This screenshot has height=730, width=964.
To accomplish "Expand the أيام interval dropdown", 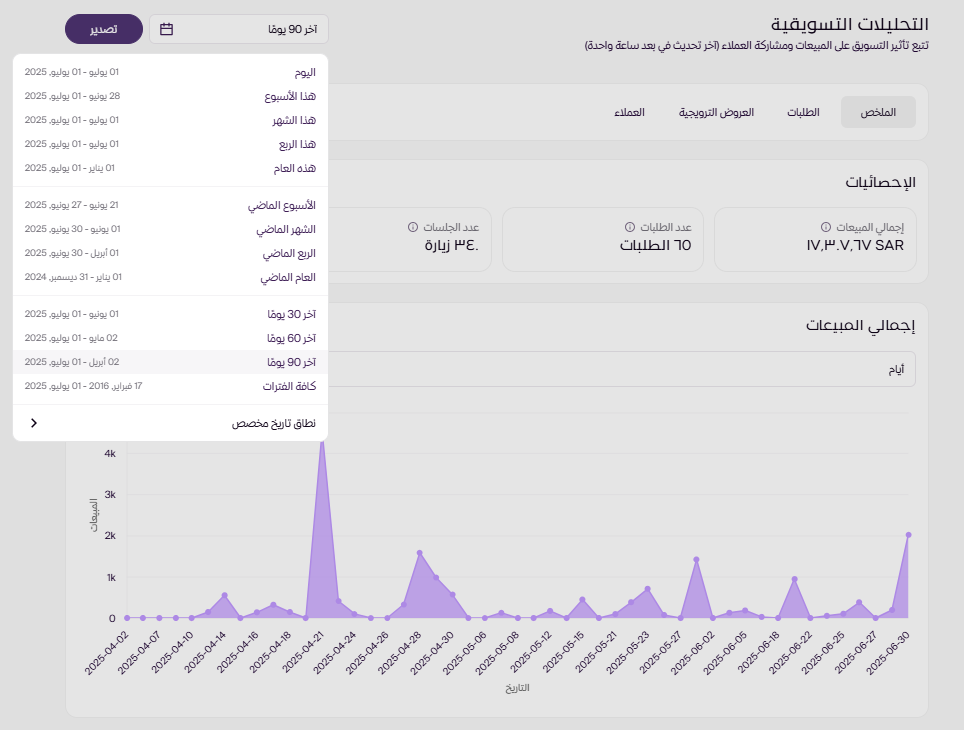I will (620, 369).
